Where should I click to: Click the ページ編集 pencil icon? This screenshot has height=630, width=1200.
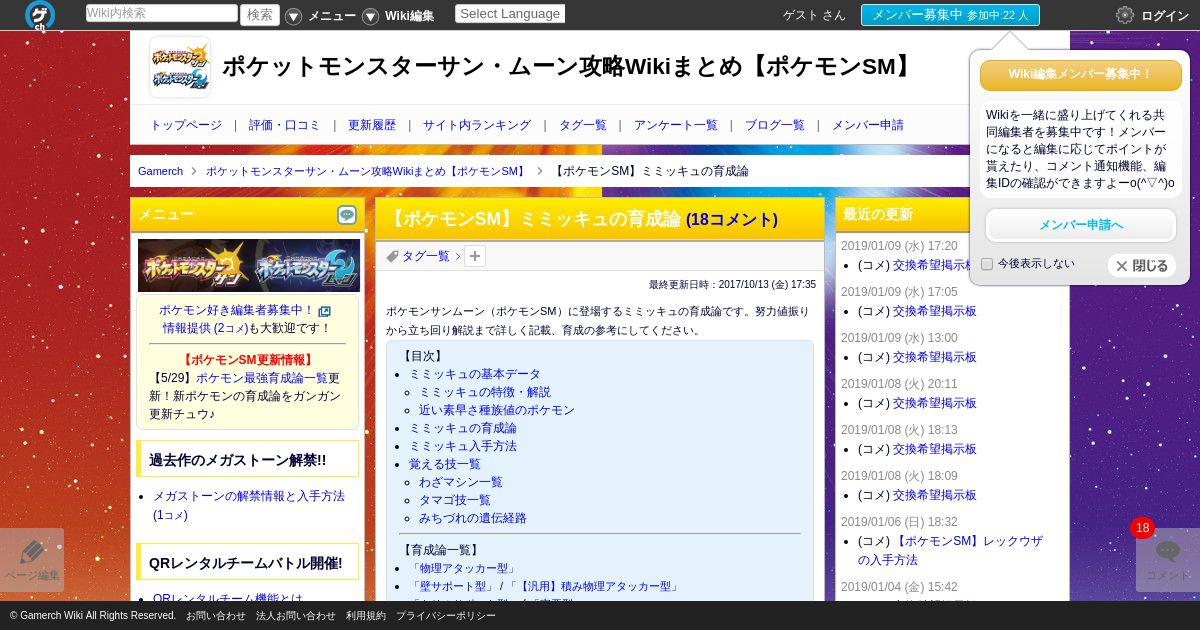(32, 559)
